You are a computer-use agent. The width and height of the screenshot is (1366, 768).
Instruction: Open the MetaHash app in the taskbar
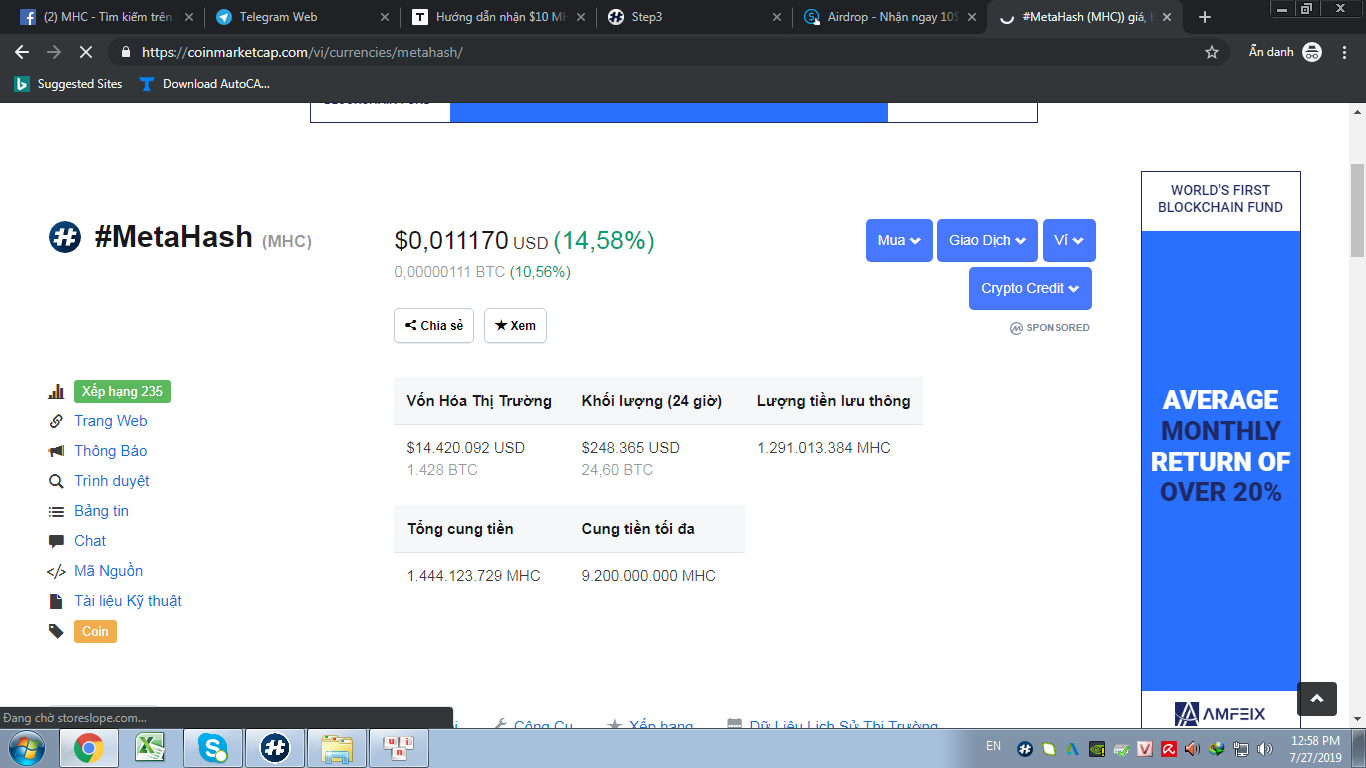click(275, 747)
